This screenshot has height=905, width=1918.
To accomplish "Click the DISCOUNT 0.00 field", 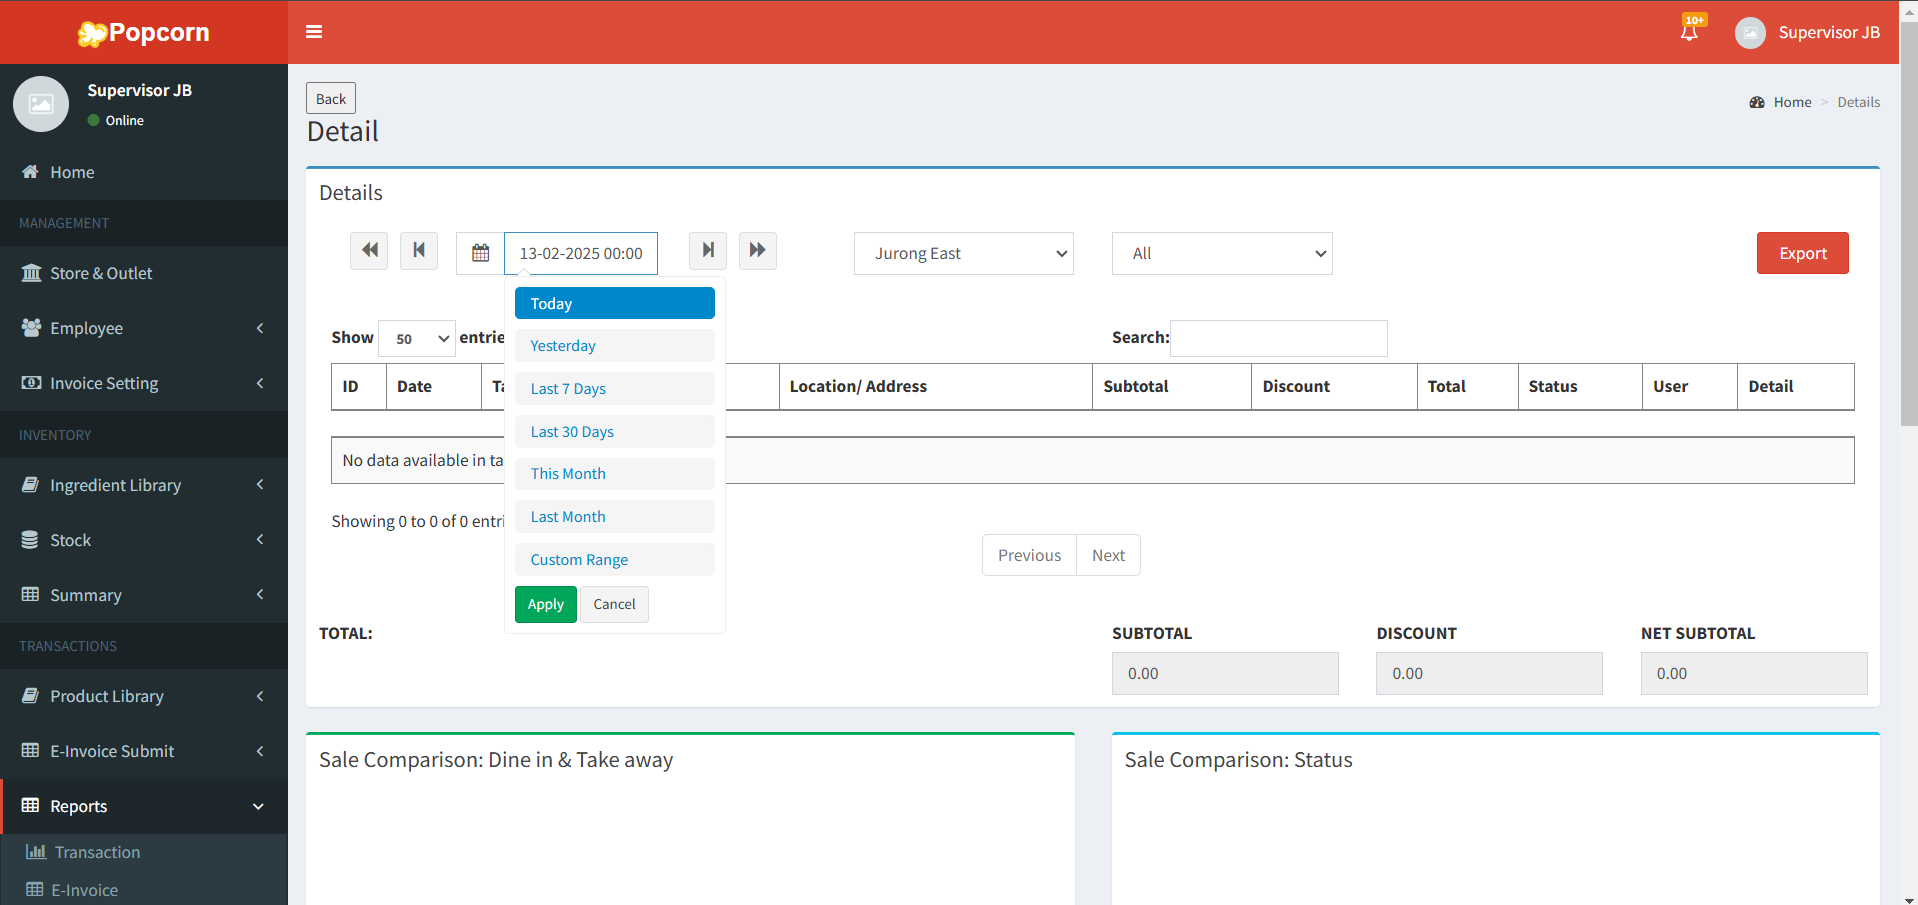I will pyautogui.click(x=1489, y=673).
